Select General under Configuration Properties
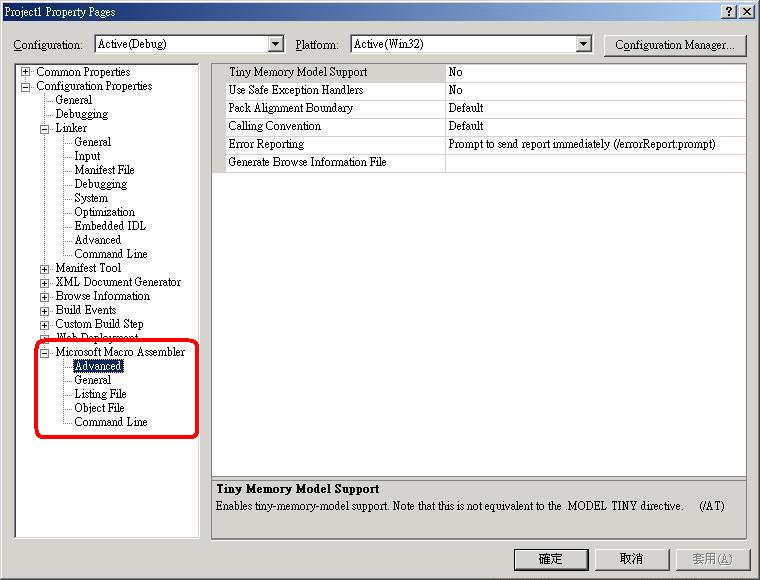Viewport: 760px width, 580px height. coord(73,100)
